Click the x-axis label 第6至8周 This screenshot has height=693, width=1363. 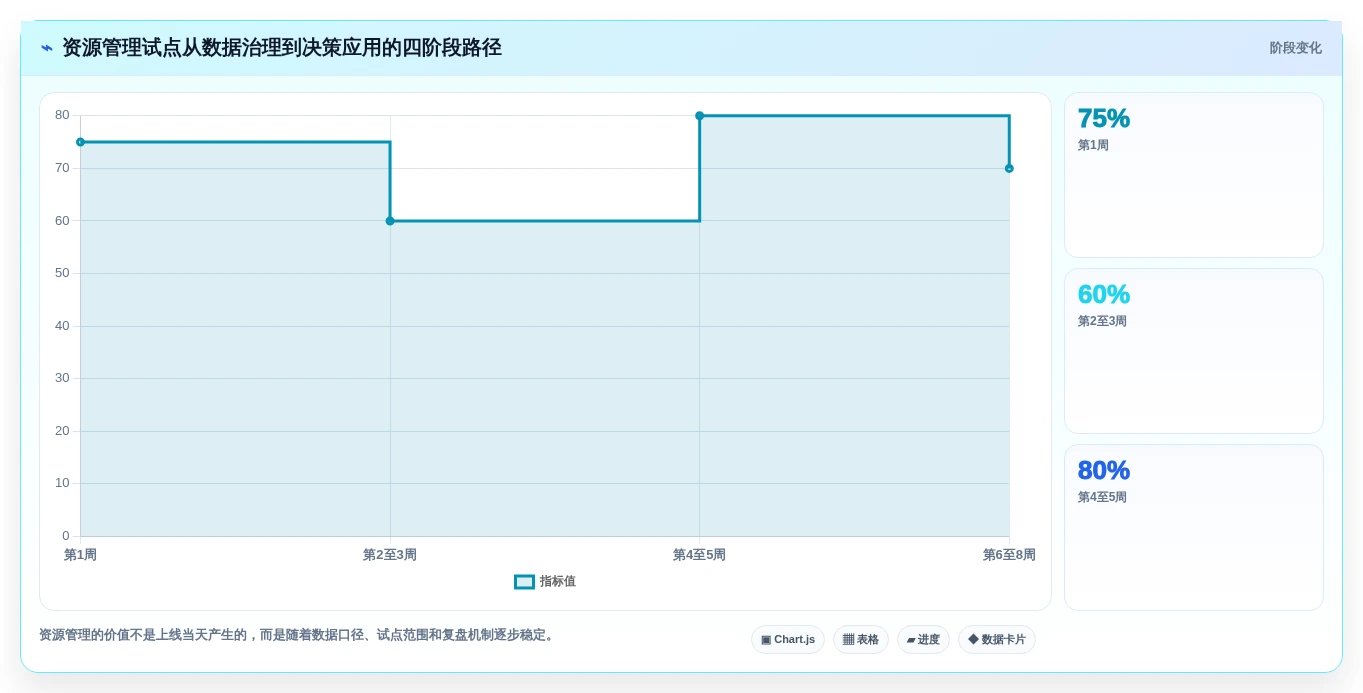pyautogui.click(x=1009, y=555)
